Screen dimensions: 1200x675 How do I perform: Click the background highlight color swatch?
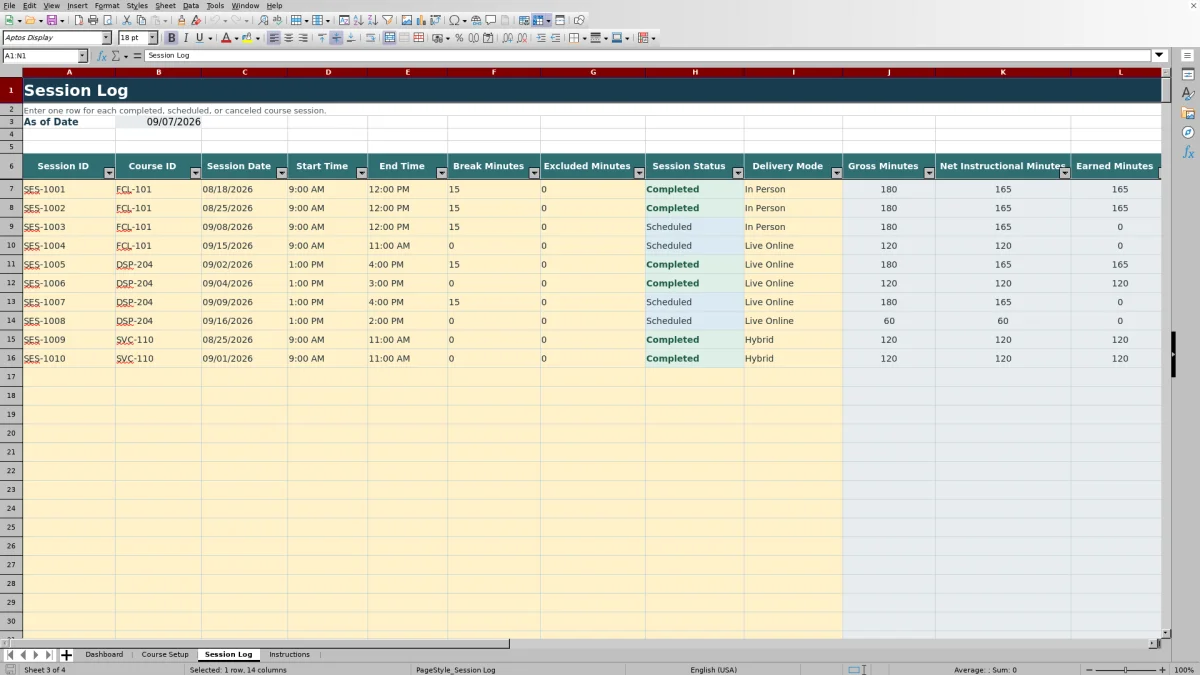pos(246,38)
